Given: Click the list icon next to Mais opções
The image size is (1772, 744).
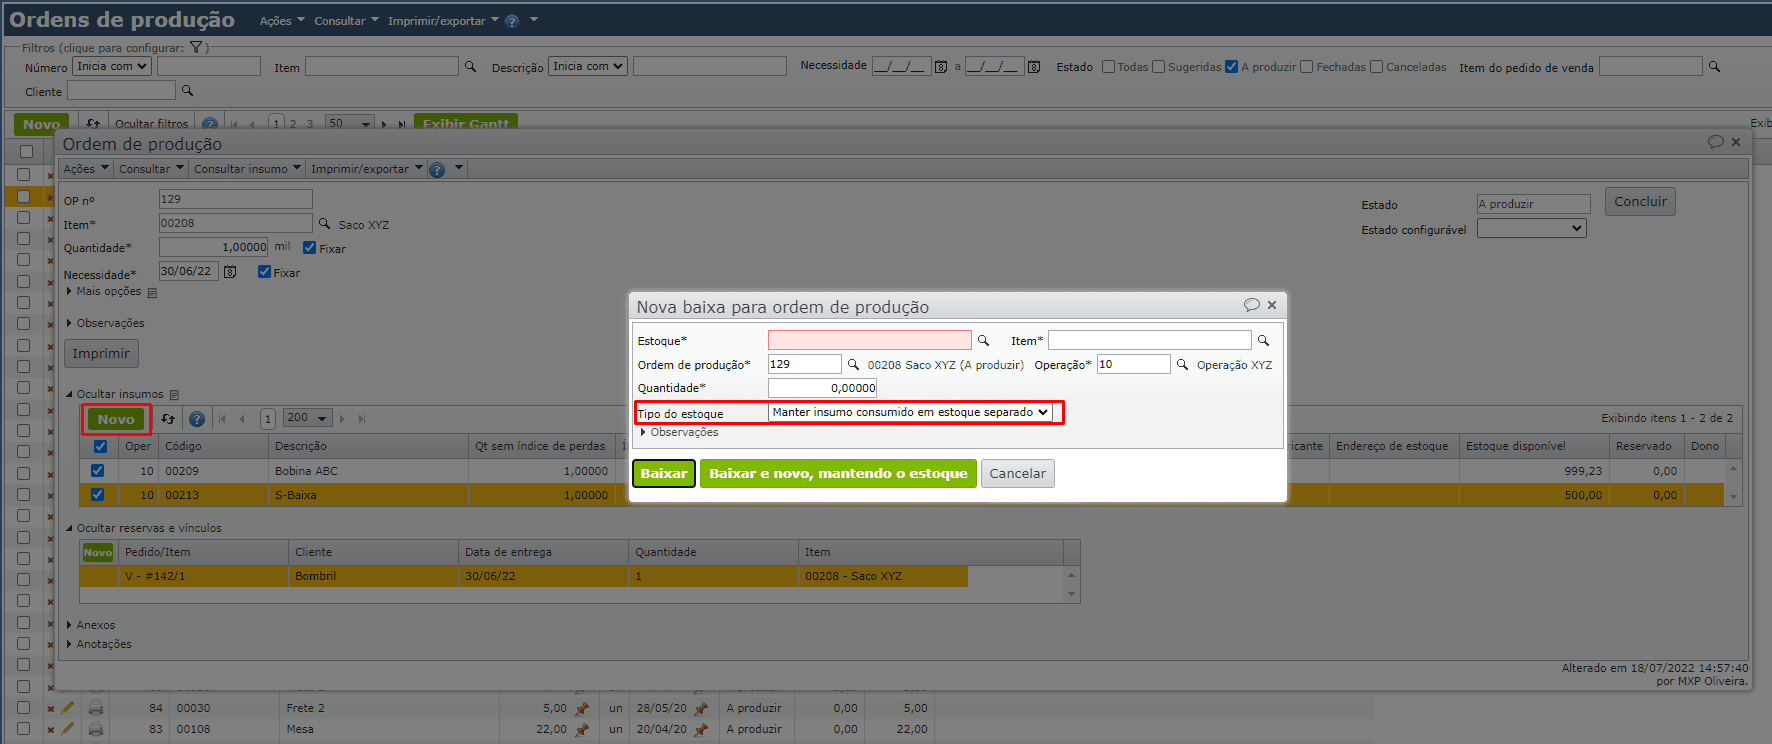Looking at the screenshot, I should 152,293.
